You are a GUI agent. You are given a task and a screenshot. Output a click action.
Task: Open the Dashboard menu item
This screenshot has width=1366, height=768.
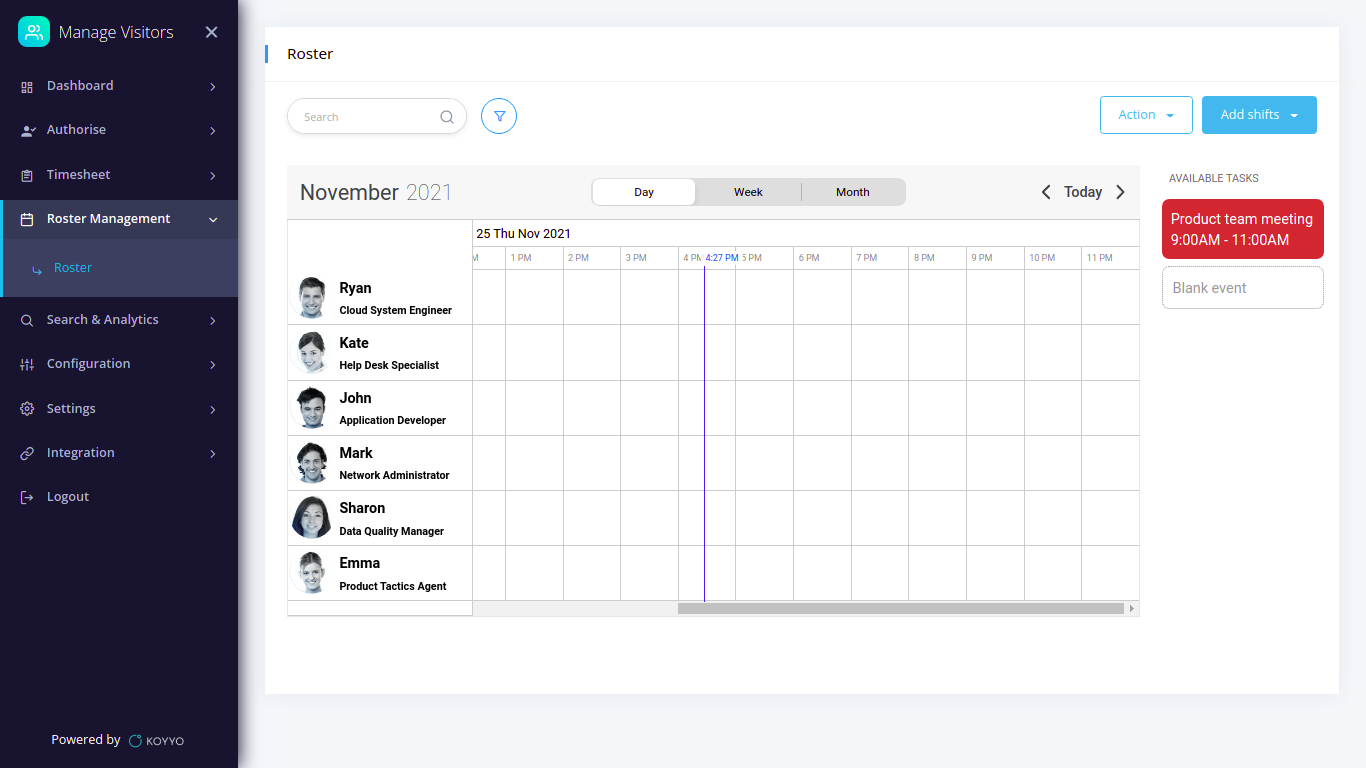click(119, 86)
